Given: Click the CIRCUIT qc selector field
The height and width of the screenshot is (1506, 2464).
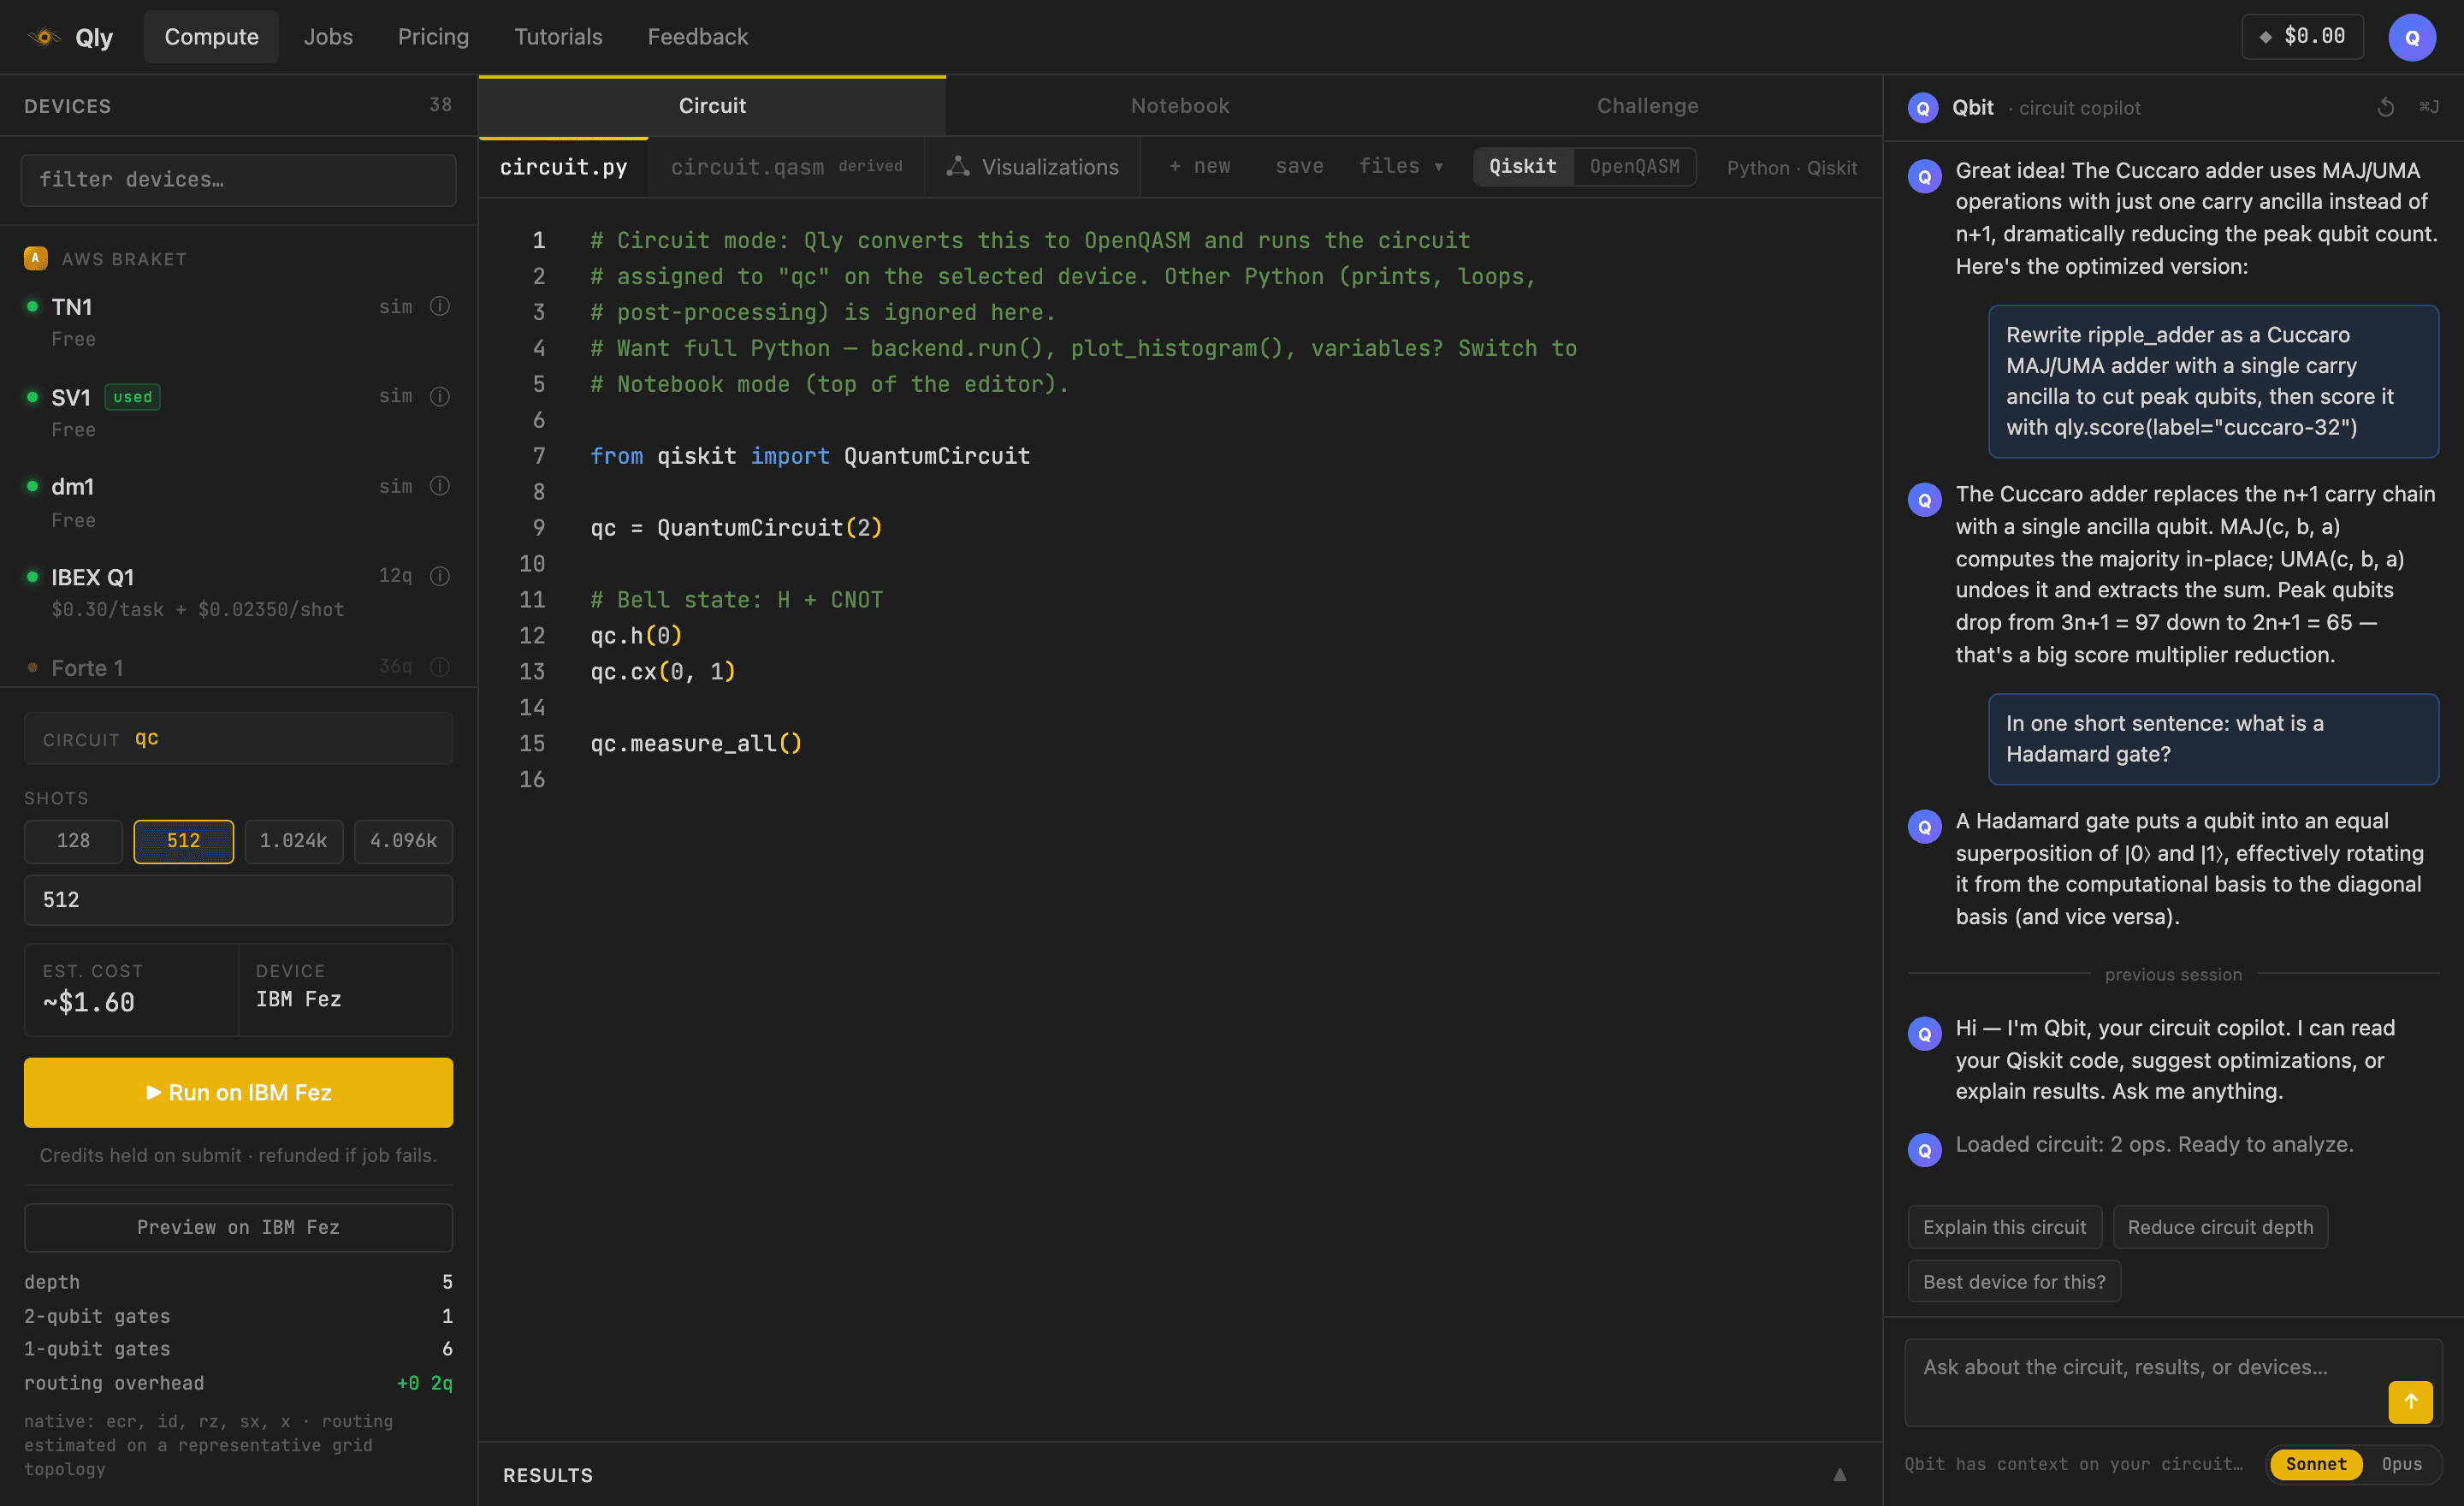Looking at the screenshot, I should click(238, 739).
